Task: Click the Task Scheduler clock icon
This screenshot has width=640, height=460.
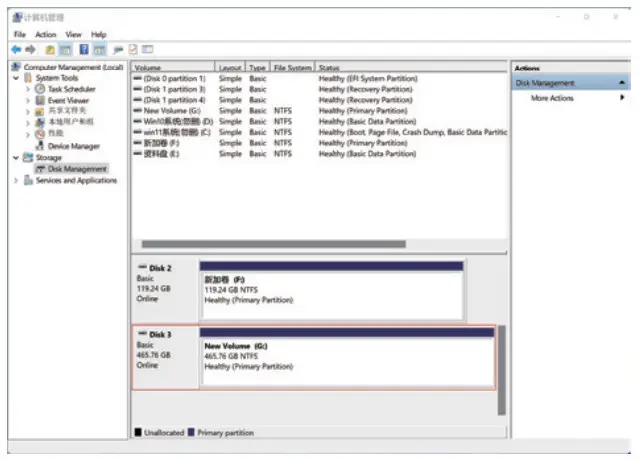Action: pos(40,89)
